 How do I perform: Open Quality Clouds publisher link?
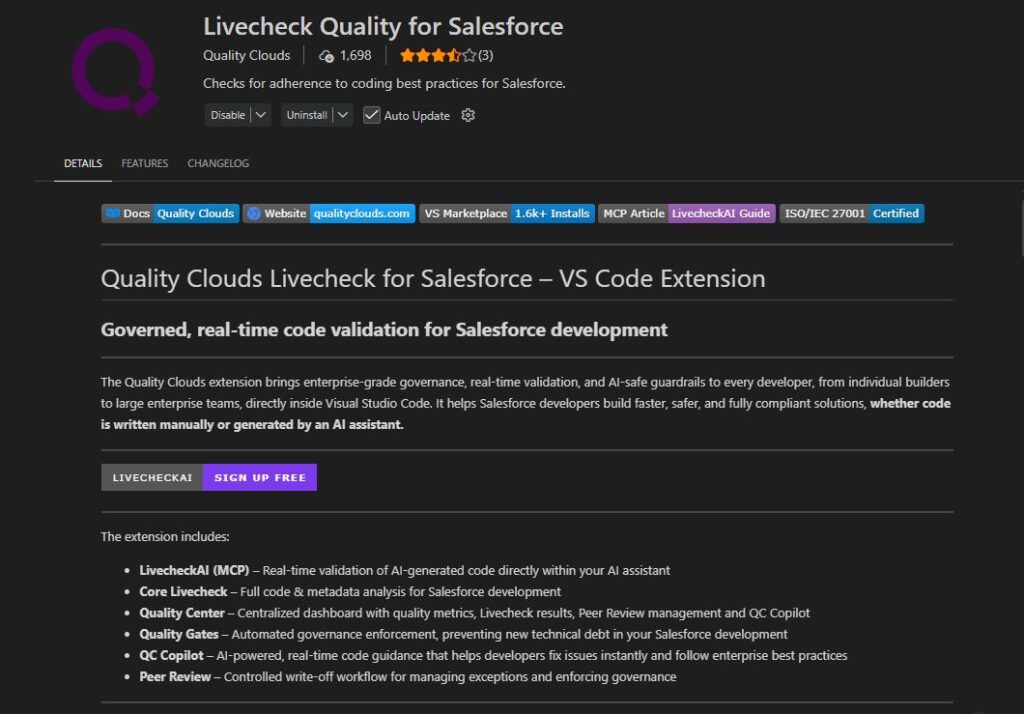(246, 56)
